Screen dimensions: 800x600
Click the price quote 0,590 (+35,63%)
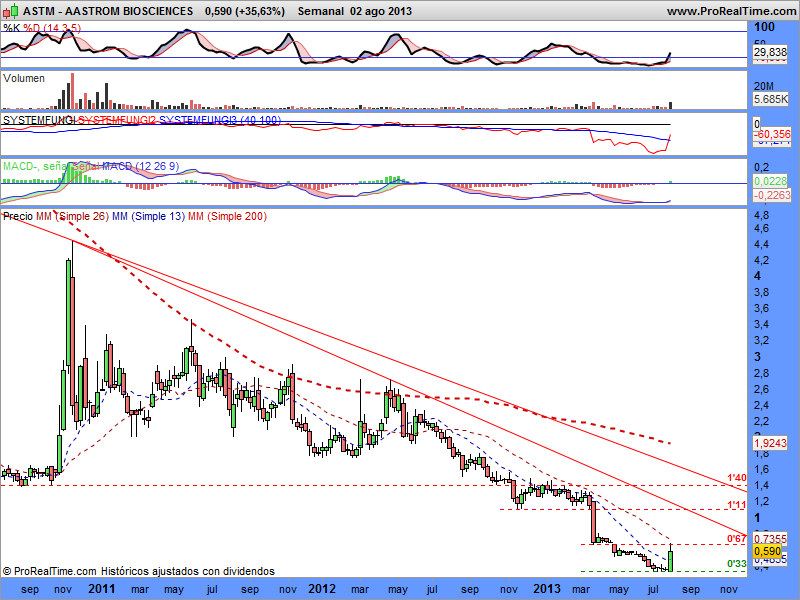[x=245, y=11]
